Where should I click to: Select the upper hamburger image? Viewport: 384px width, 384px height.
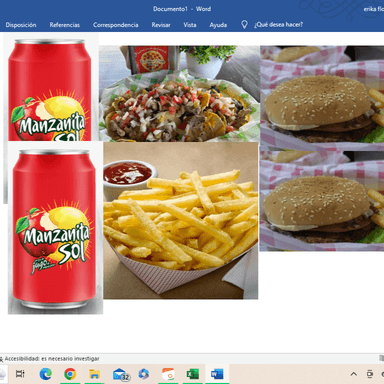click(322, 98)
